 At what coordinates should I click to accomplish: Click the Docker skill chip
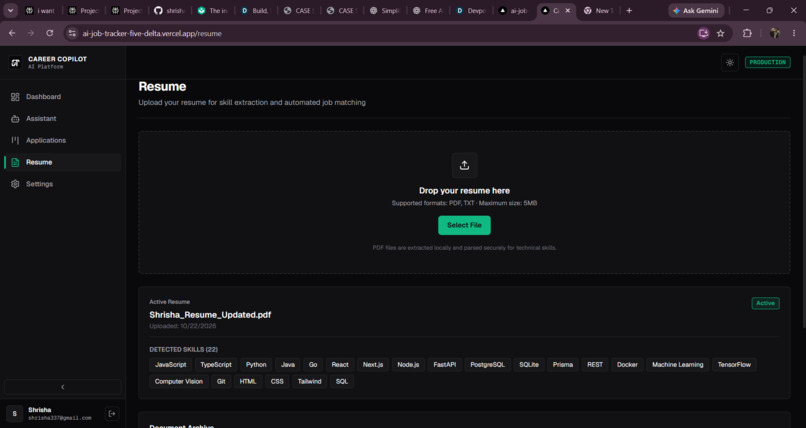(627, 365)
